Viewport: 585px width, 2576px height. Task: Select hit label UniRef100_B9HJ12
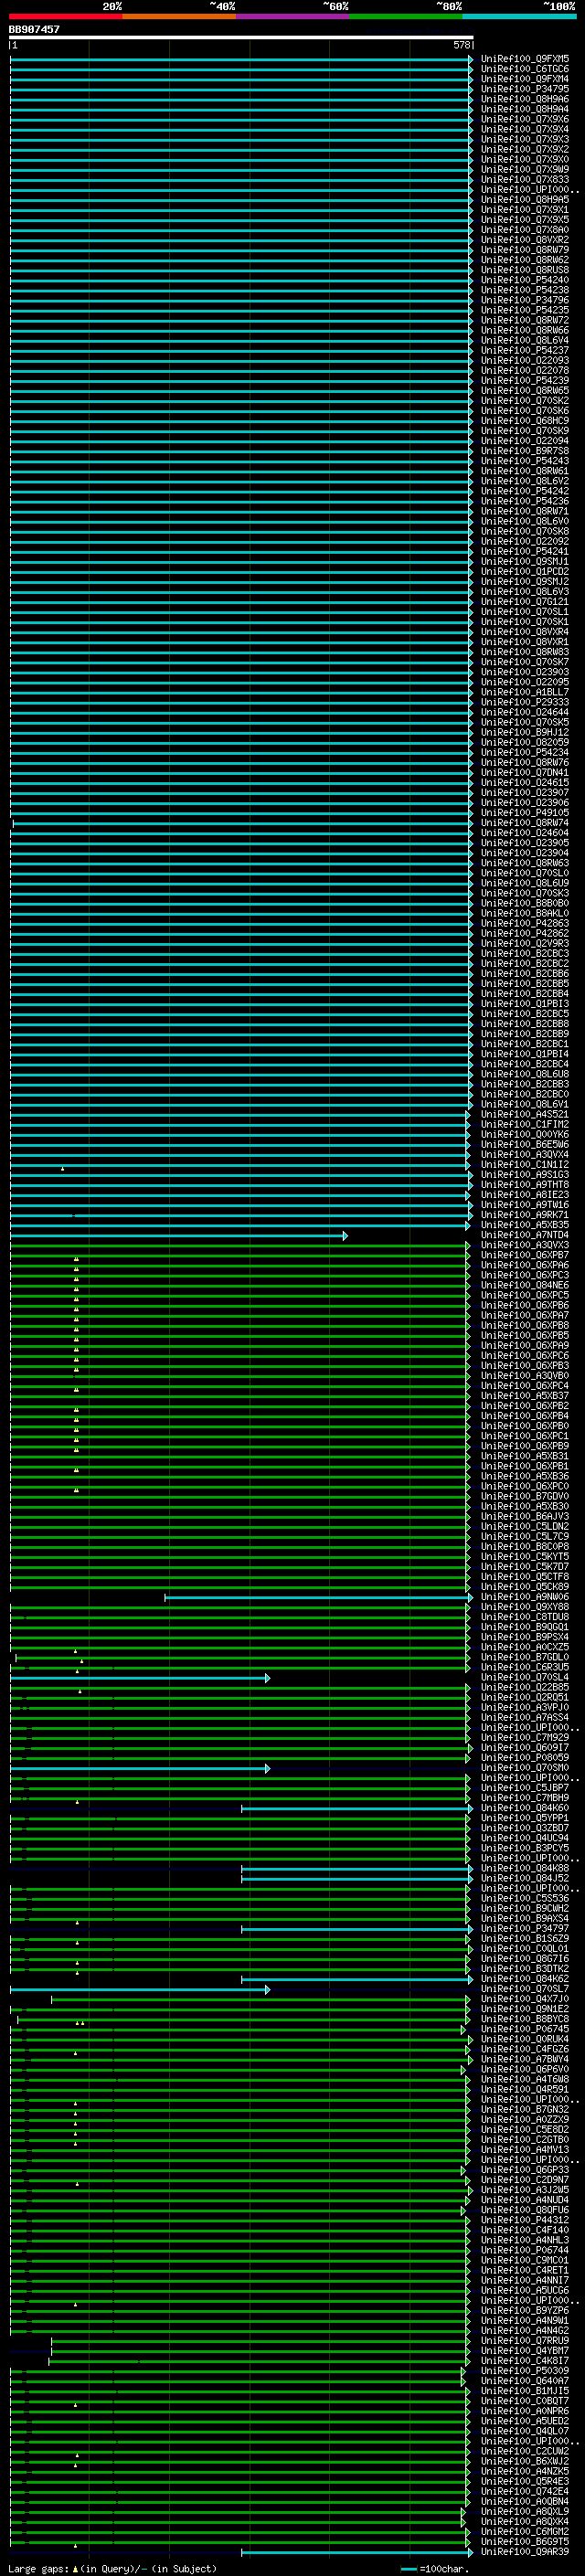[525, 733]
